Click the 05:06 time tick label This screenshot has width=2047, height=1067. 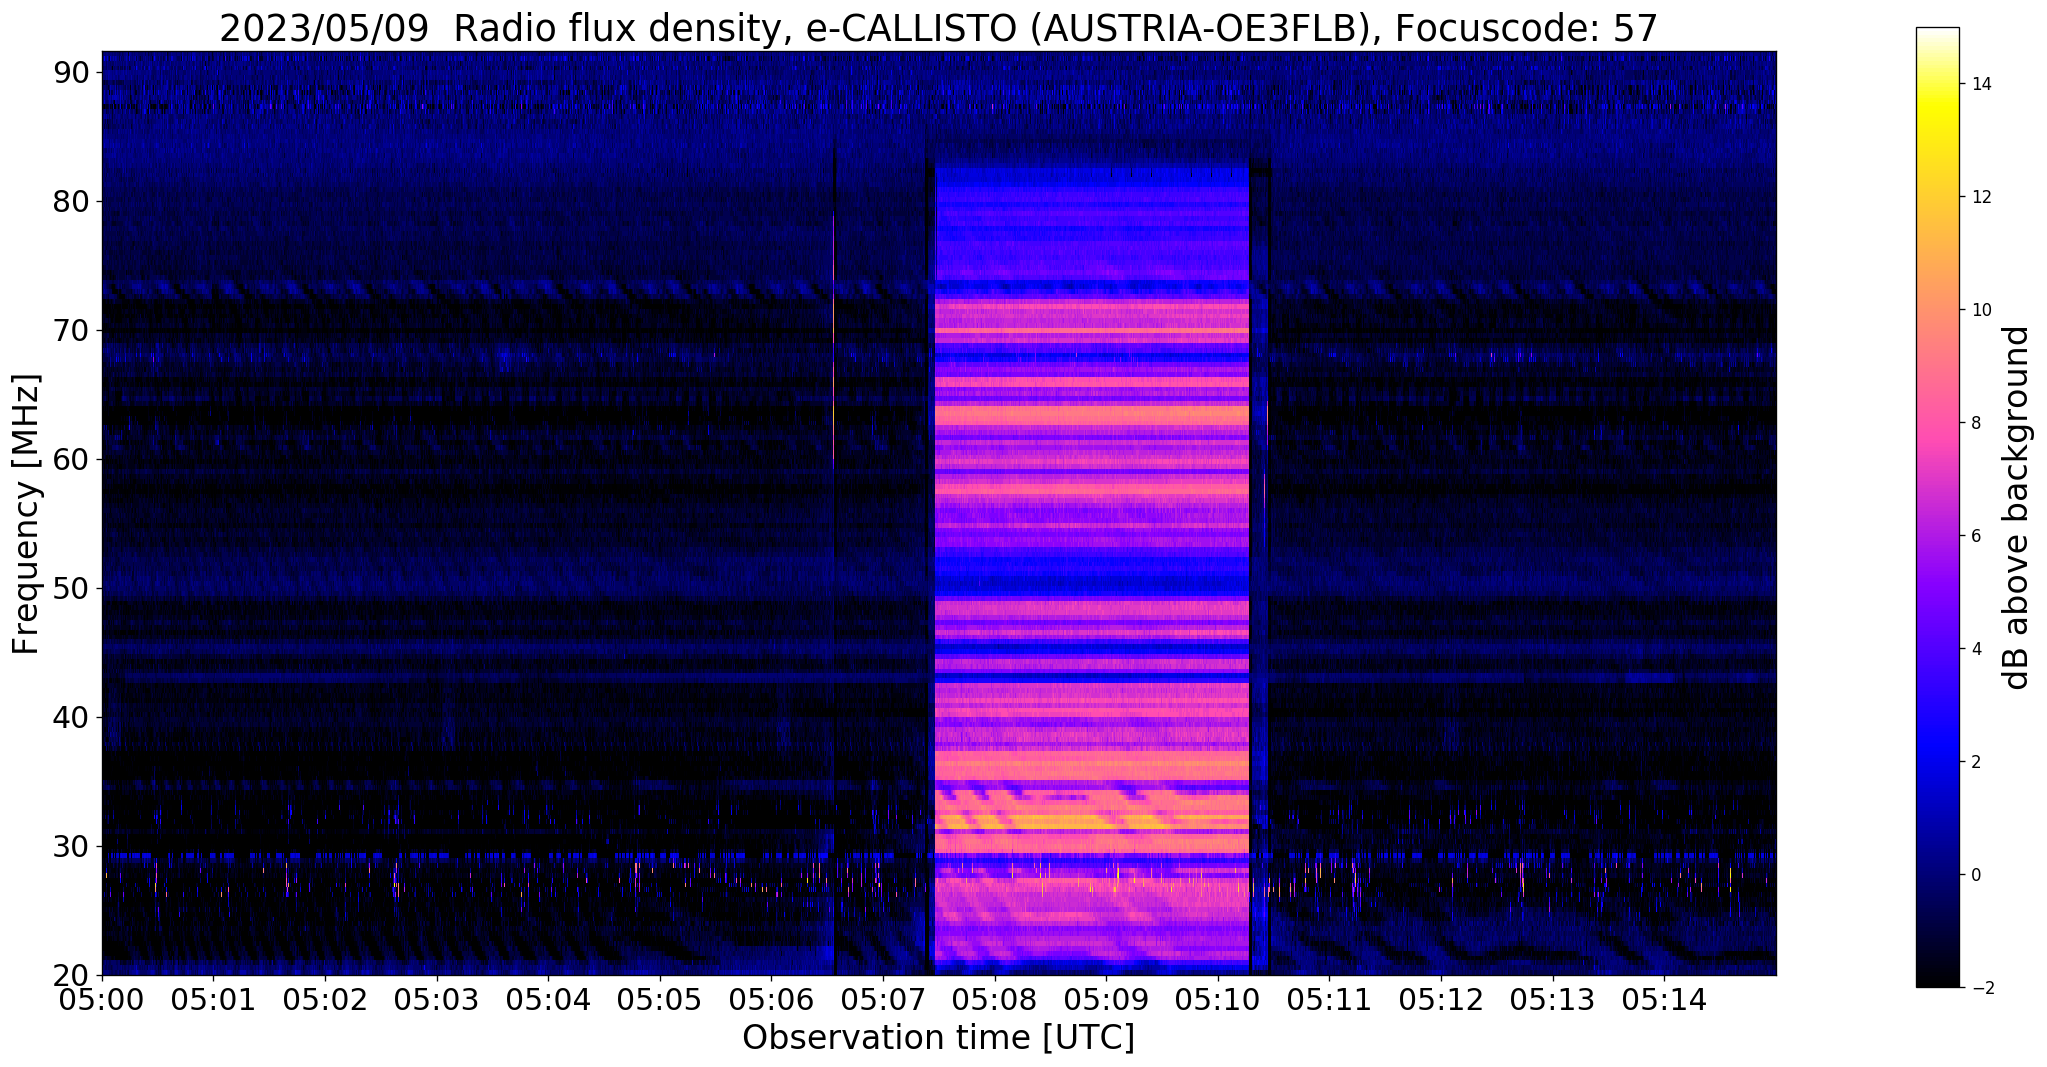pyautogui.click(x=771, y=1000)
